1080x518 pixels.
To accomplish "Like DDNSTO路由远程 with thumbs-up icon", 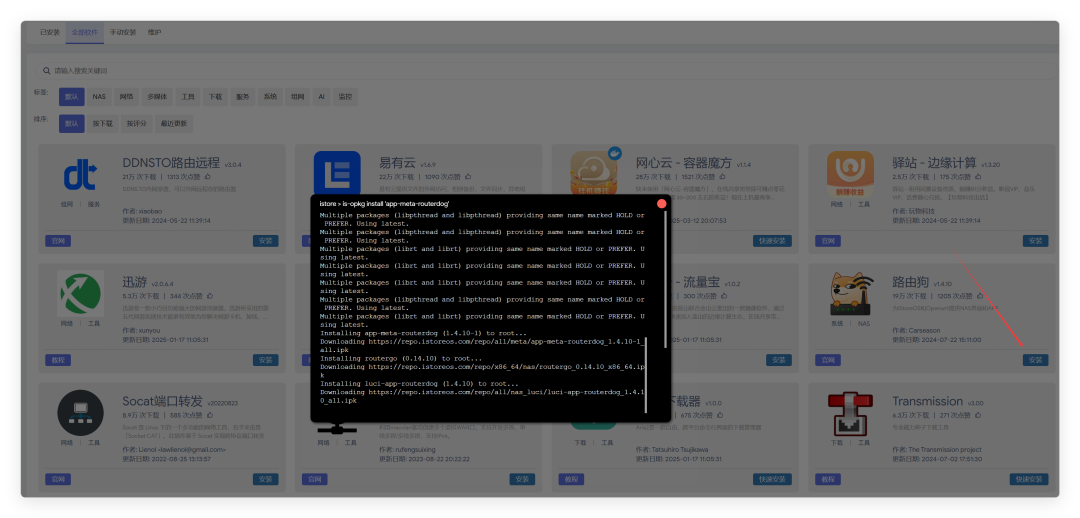I will click(x=207, y=177).
